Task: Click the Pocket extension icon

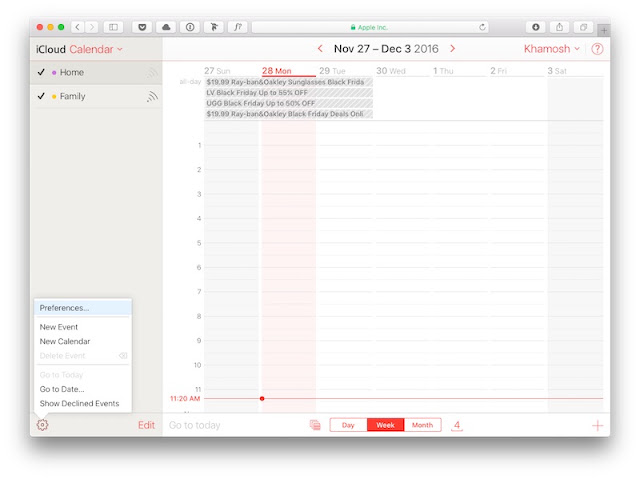Action: [x=142, y=27]
